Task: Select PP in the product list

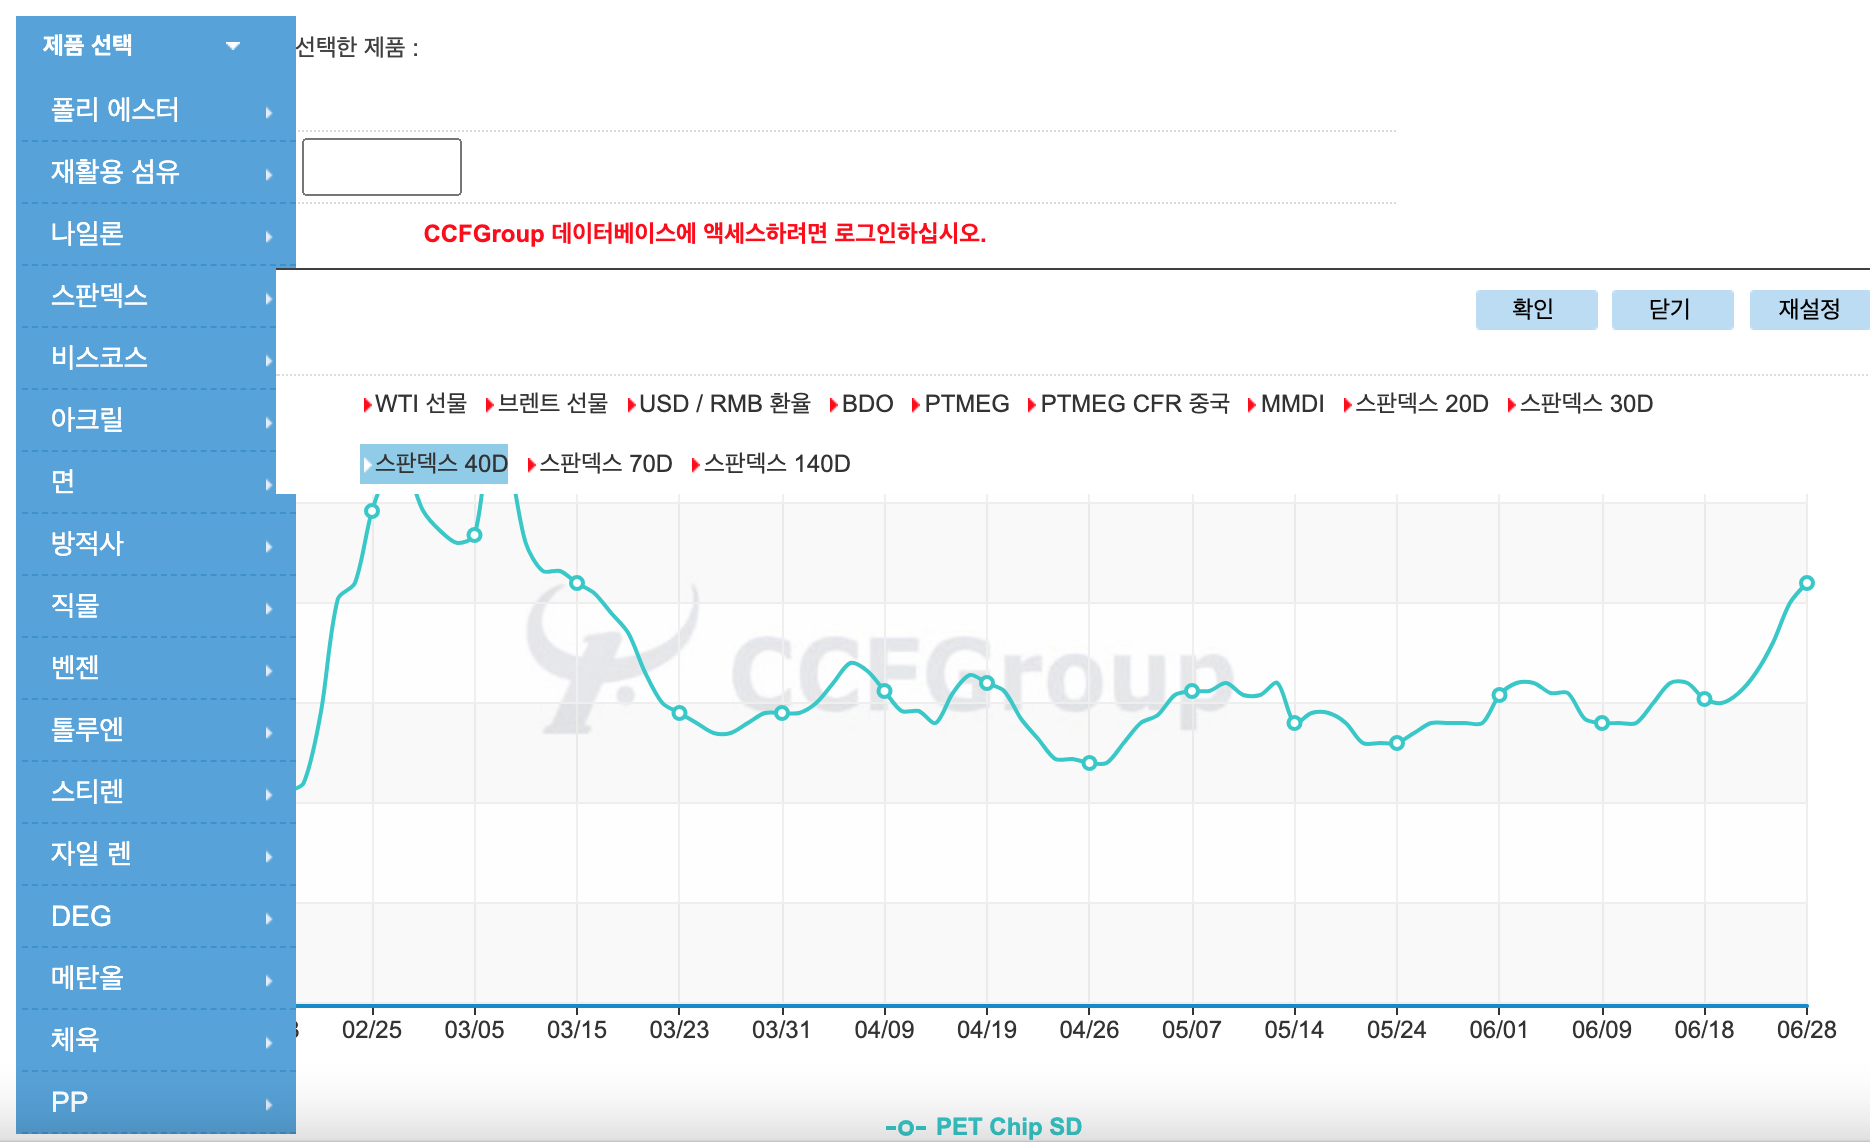Action: (157, 1102)
